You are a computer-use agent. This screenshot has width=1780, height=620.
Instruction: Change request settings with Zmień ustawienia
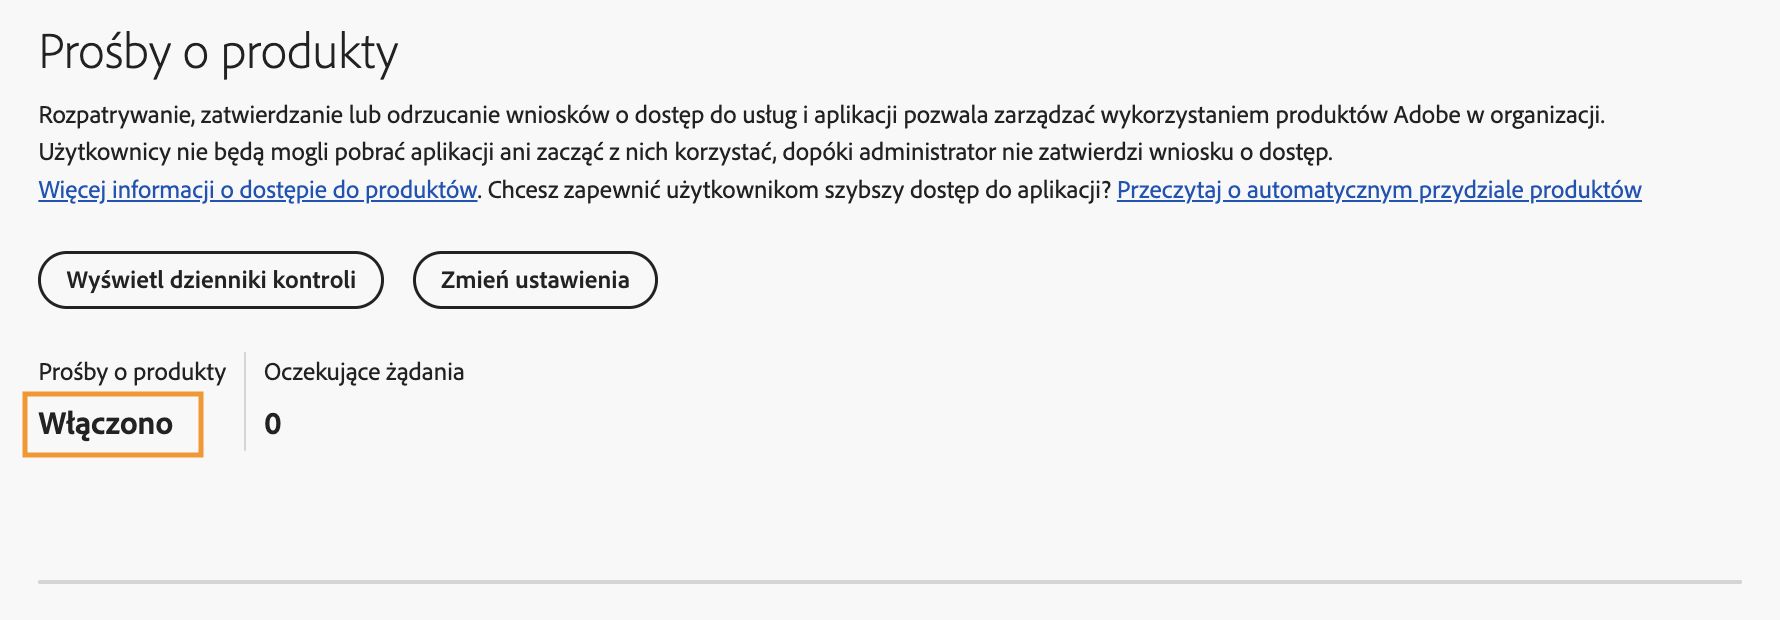(535, 281)
